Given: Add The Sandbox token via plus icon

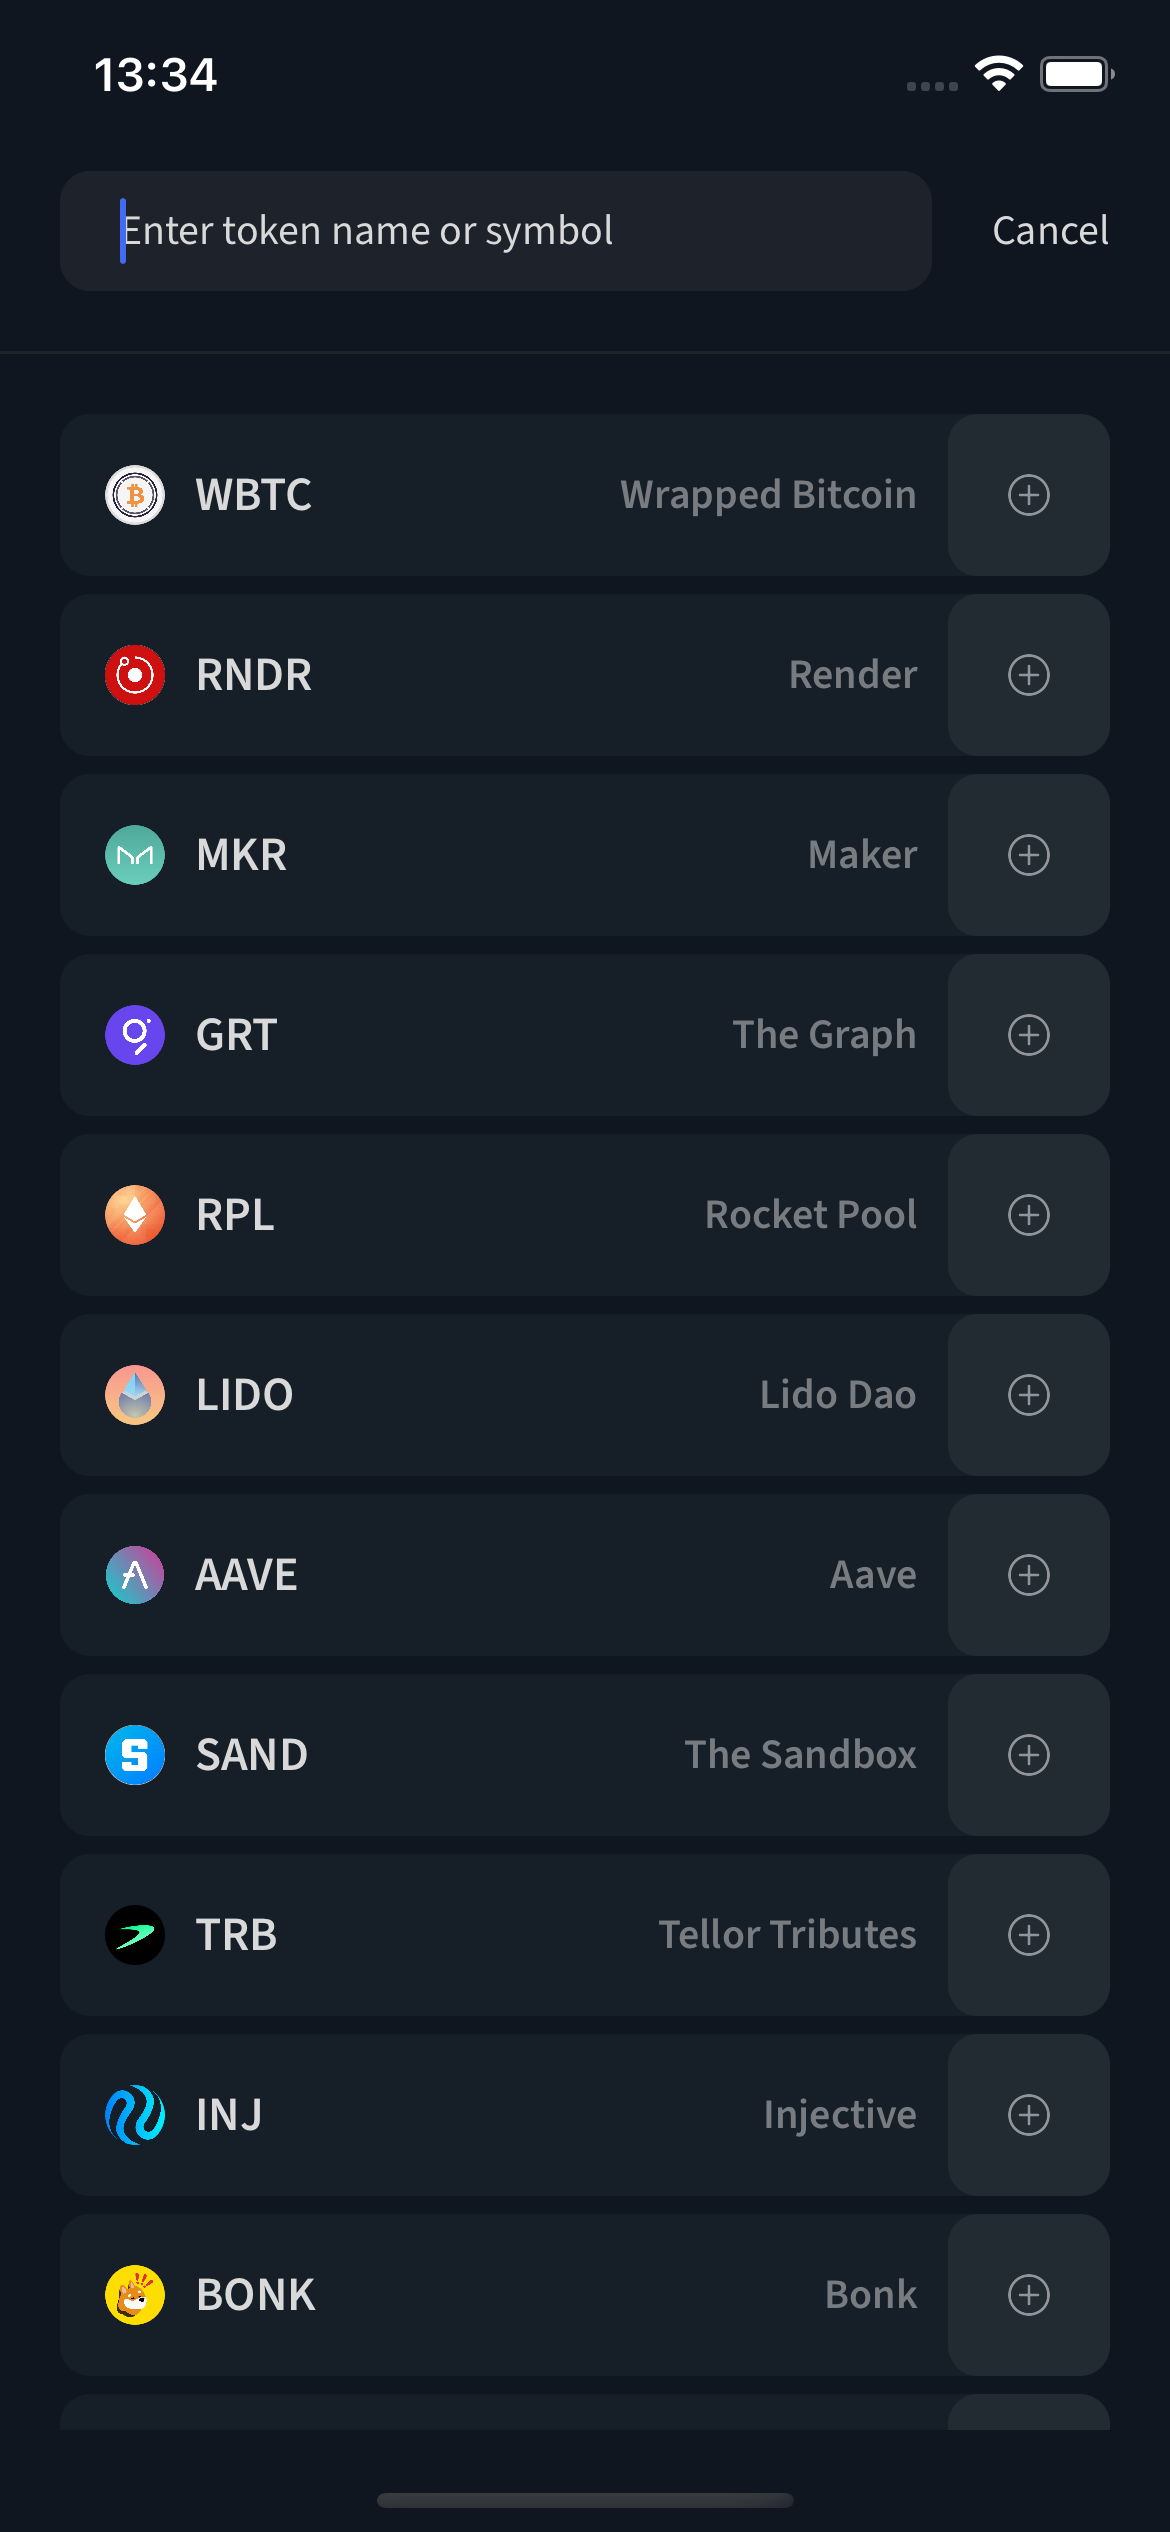Looking at the screenshot, I should 1028,1755.
